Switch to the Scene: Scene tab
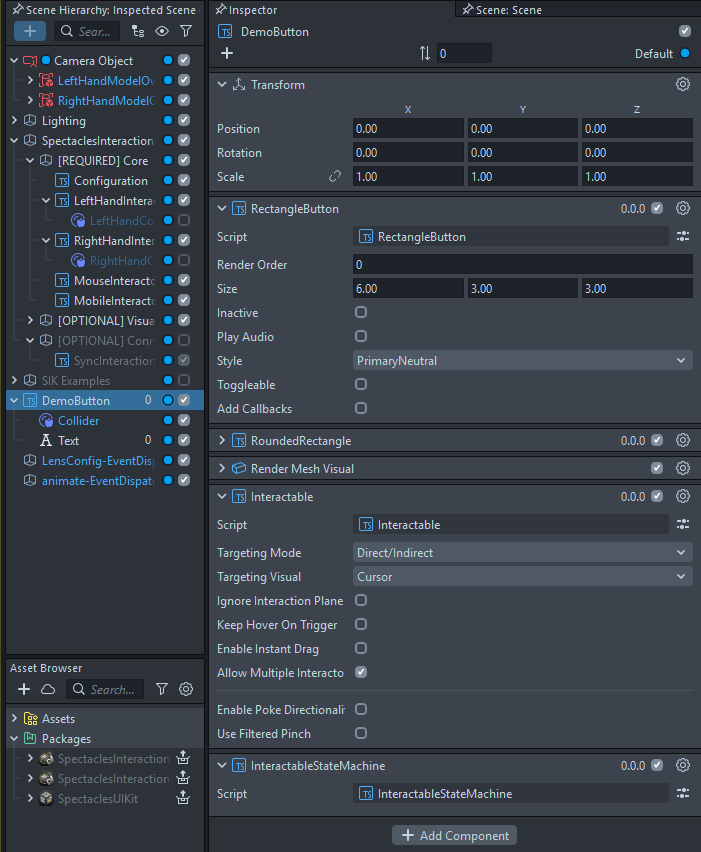This screenshot has height=852, width=701. (508, 10)
